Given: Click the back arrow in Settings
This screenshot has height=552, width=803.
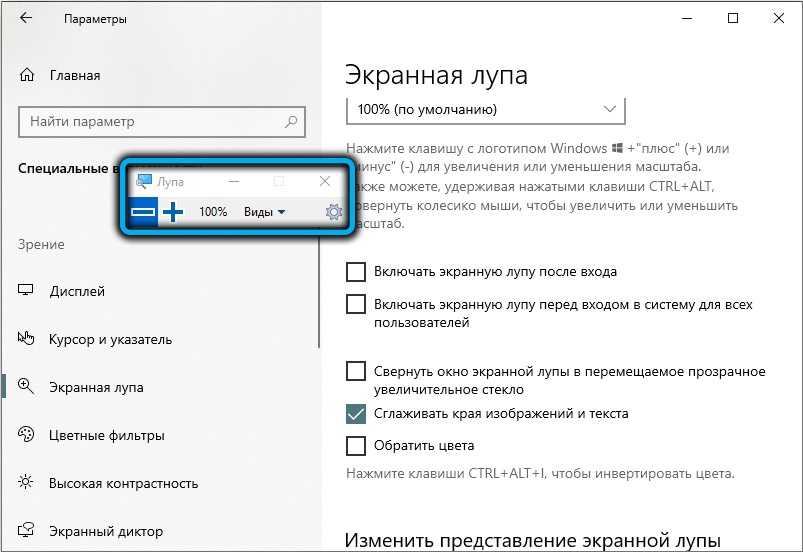Looking at the screenshot, I should (x=25, y=19).
